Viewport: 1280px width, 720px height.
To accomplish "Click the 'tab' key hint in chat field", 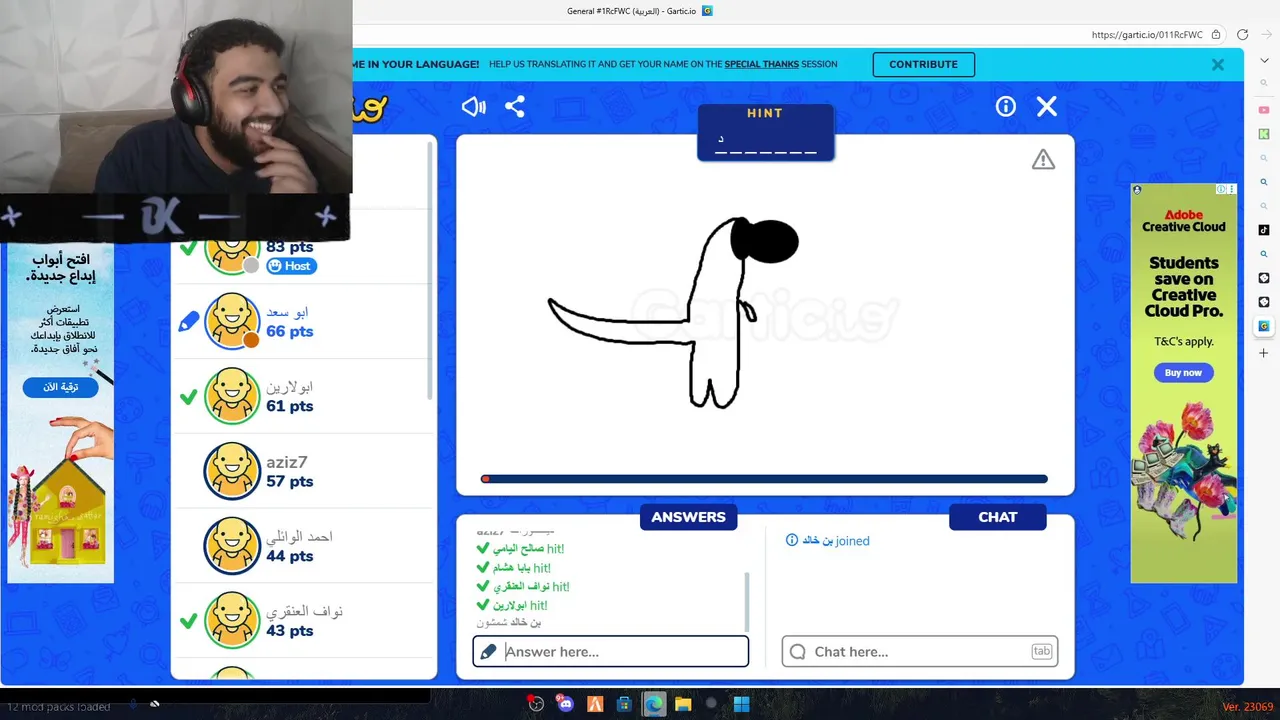I will (x=1042, y=651).
